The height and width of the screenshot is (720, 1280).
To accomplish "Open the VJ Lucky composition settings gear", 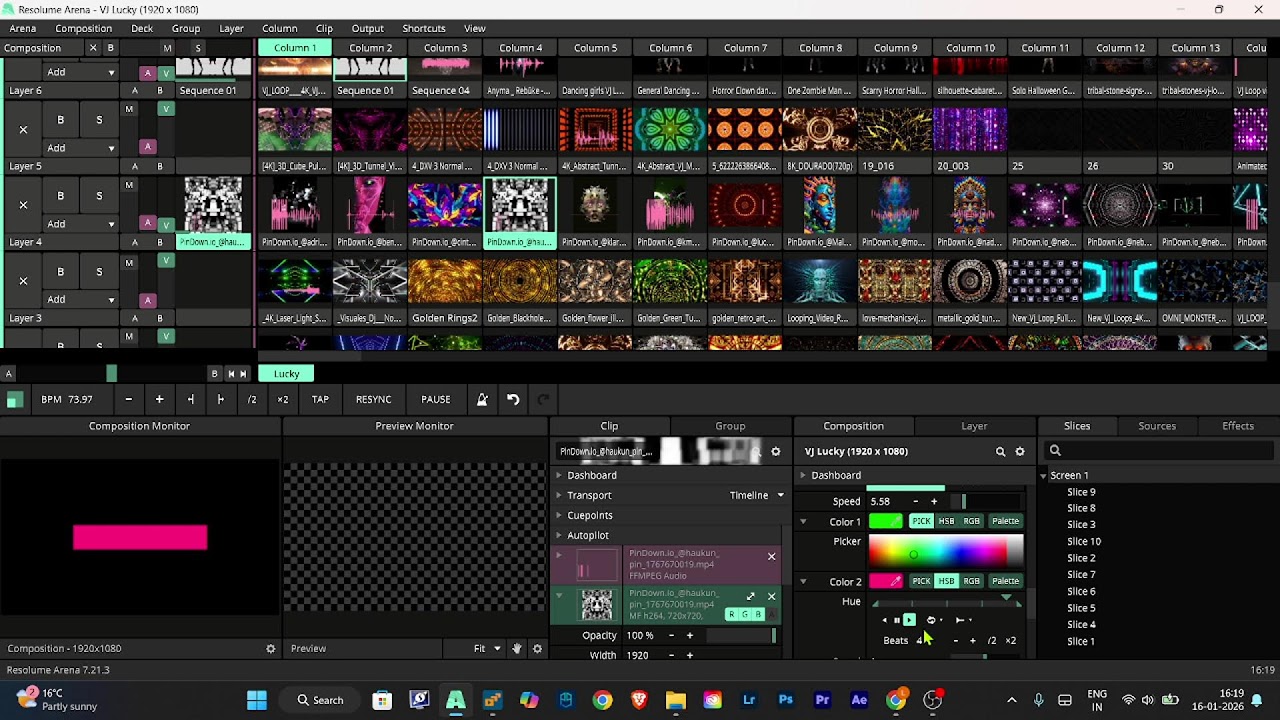I will pyautogui.click(x=1020, y=451).
